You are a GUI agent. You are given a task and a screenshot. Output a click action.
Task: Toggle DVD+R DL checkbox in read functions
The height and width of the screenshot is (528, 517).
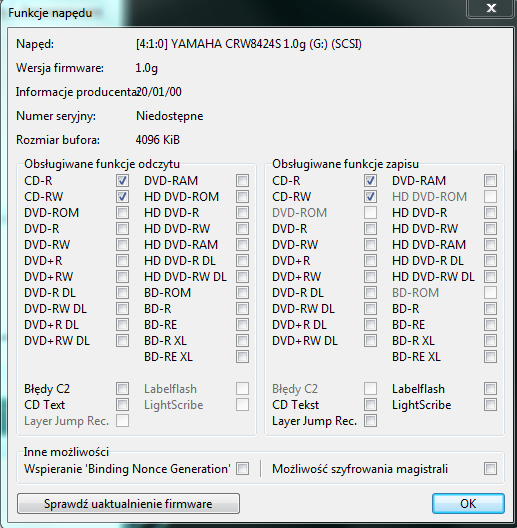click(x=122, y=324)
